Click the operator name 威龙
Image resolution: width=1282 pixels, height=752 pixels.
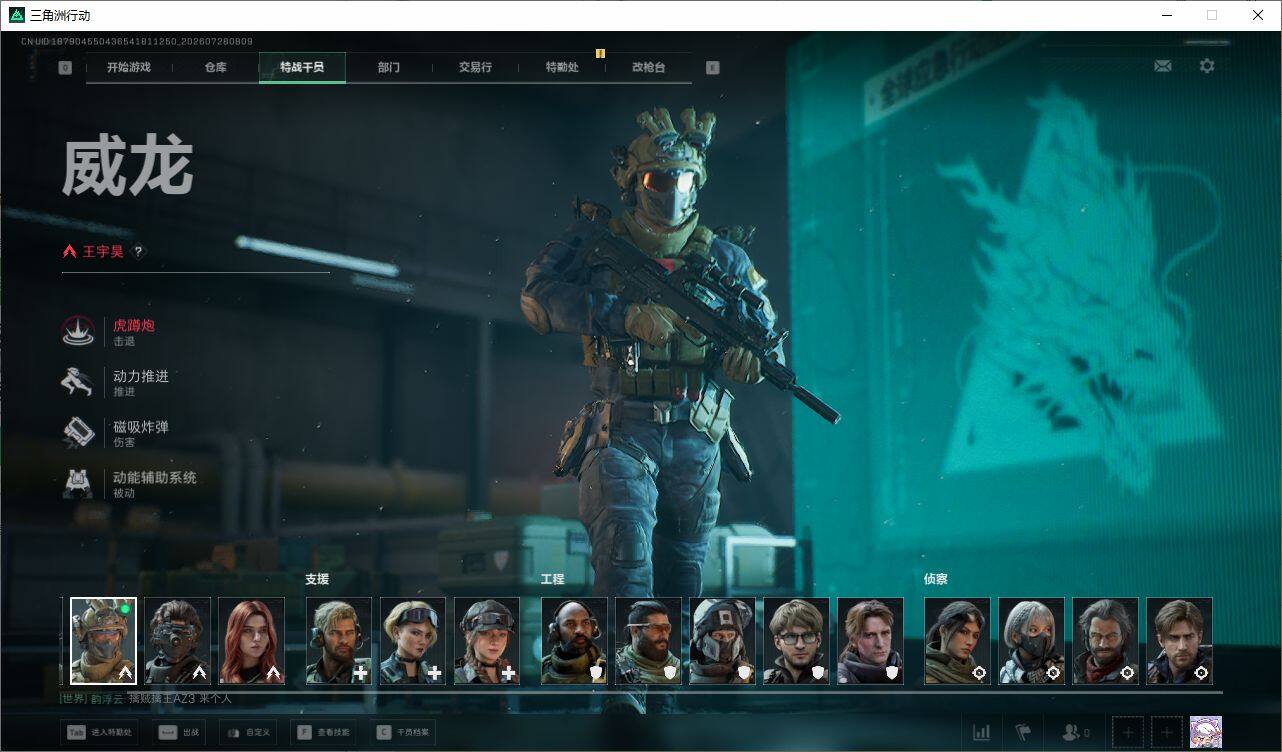click(x=128, y=167)
